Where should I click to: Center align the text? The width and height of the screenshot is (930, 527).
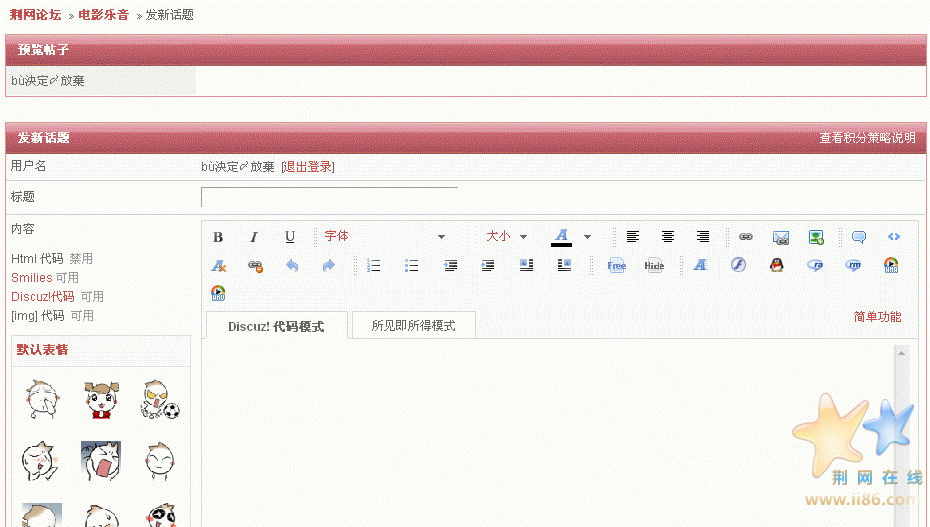668,237
